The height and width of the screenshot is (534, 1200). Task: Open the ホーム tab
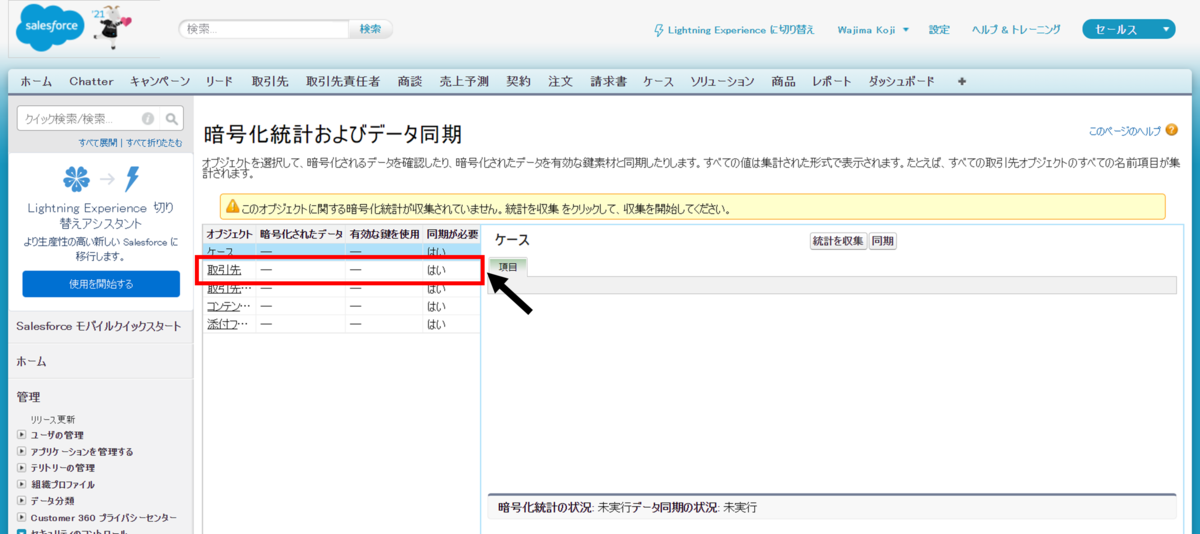point(36,81)
